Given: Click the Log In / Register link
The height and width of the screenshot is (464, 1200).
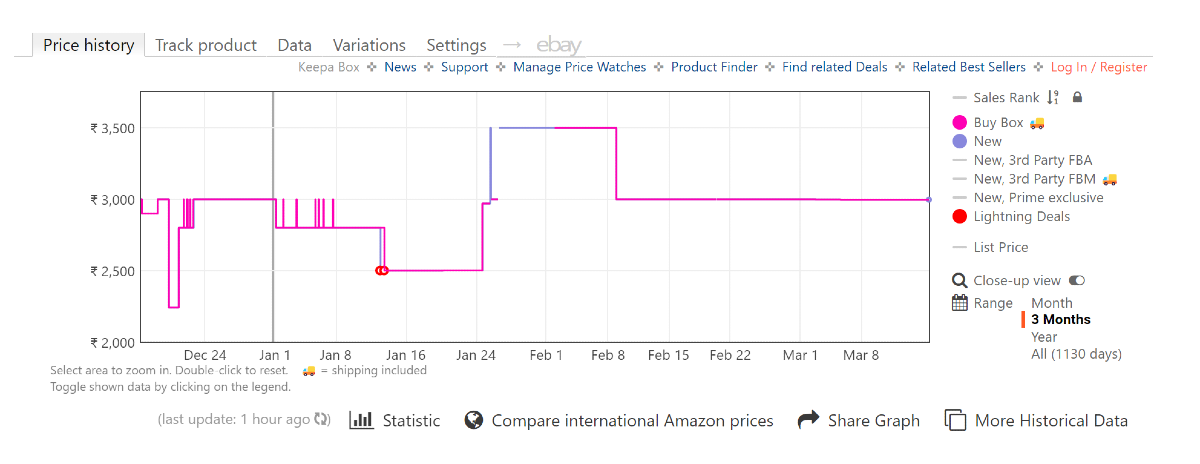Looking at the screenshot, I should (x=1098, y=67).
